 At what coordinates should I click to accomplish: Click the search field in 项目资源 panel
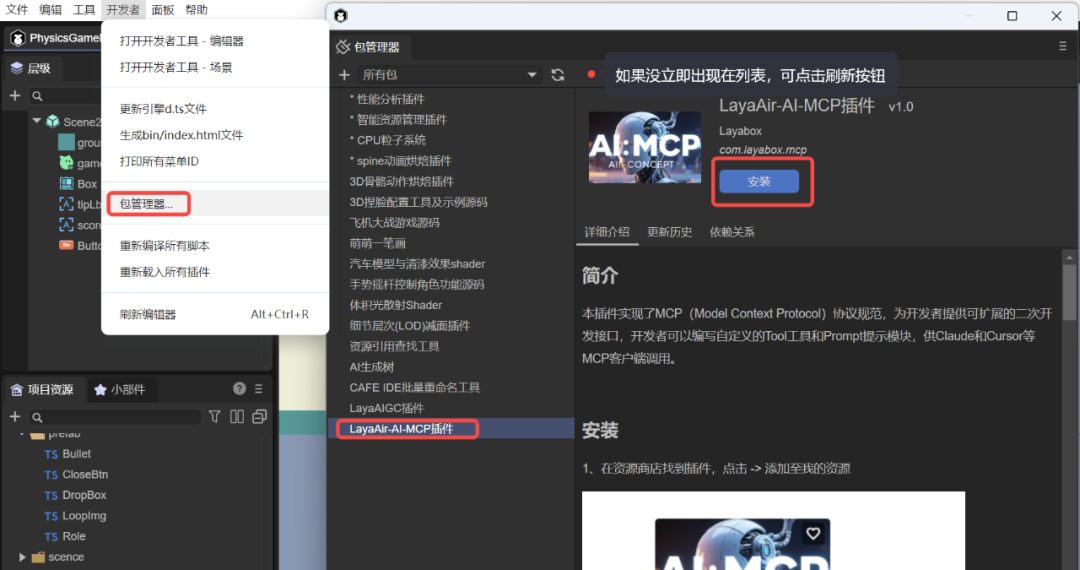(115, 417)
